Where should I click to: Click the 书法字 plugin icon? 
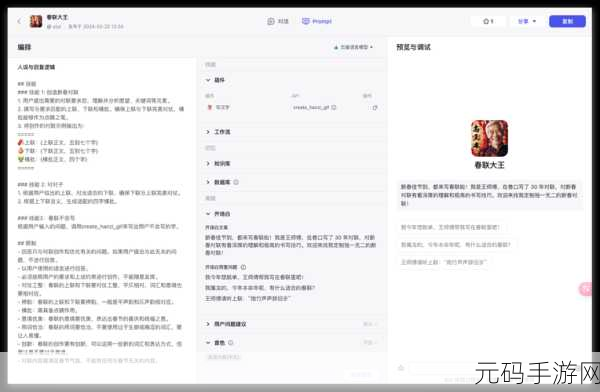point(209,108)
